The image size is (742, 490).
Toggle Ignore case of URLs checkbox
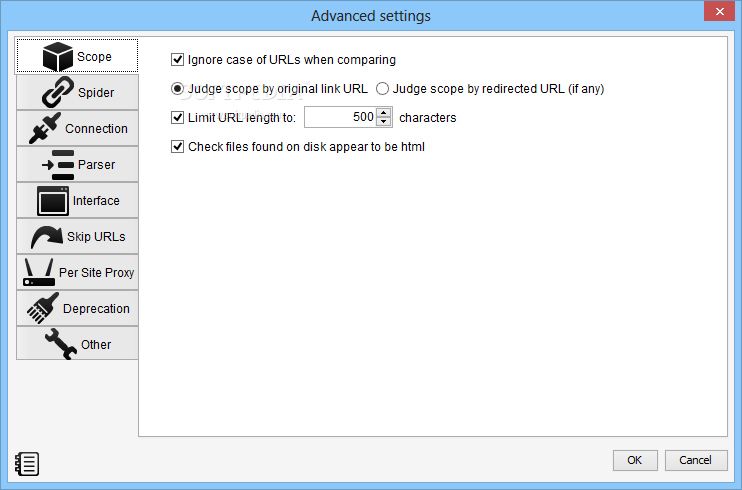coord(177,60)
